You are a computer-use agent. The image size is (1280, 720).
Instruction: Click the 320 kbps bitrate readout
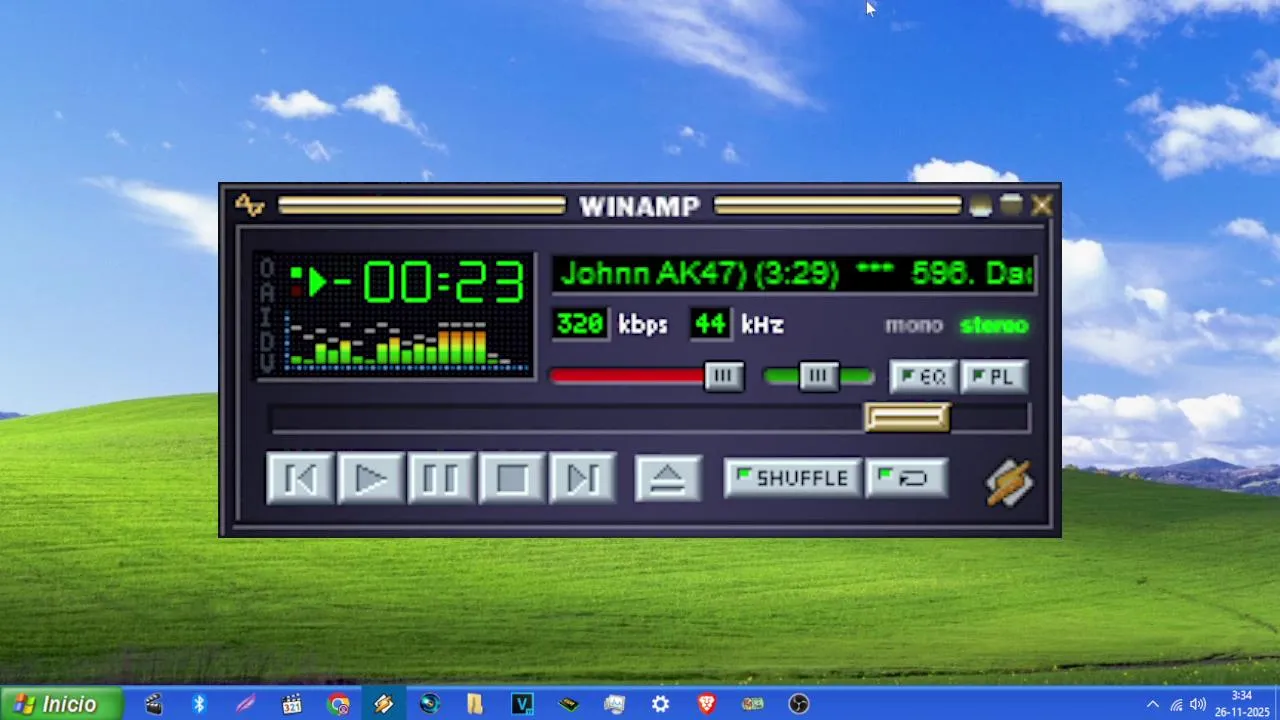pos(580,324)
